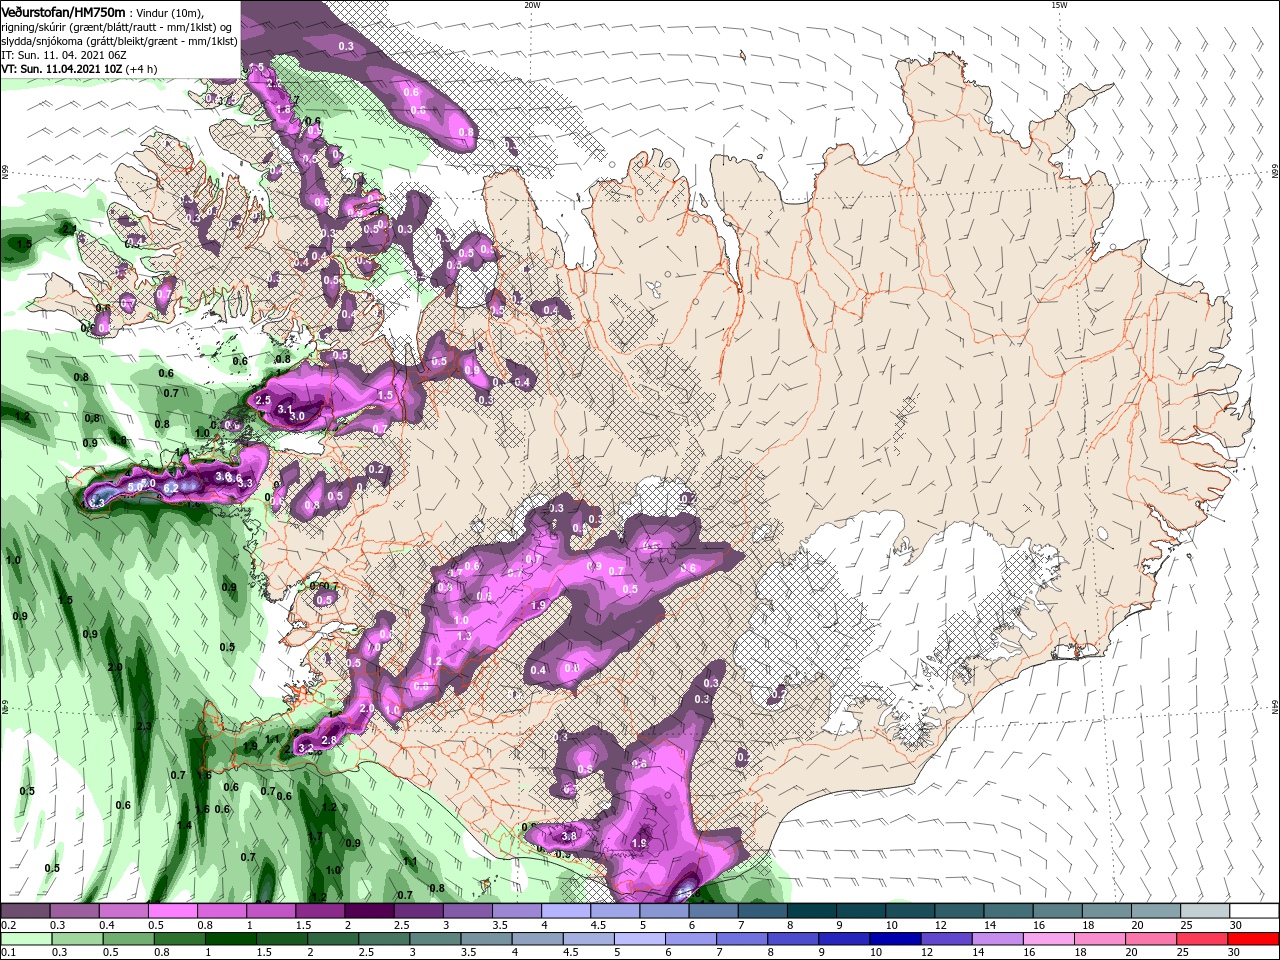Select darkest purple swatch at 2 in upper legend
The height and width of the screenshot is (960, 1280).
369,911
